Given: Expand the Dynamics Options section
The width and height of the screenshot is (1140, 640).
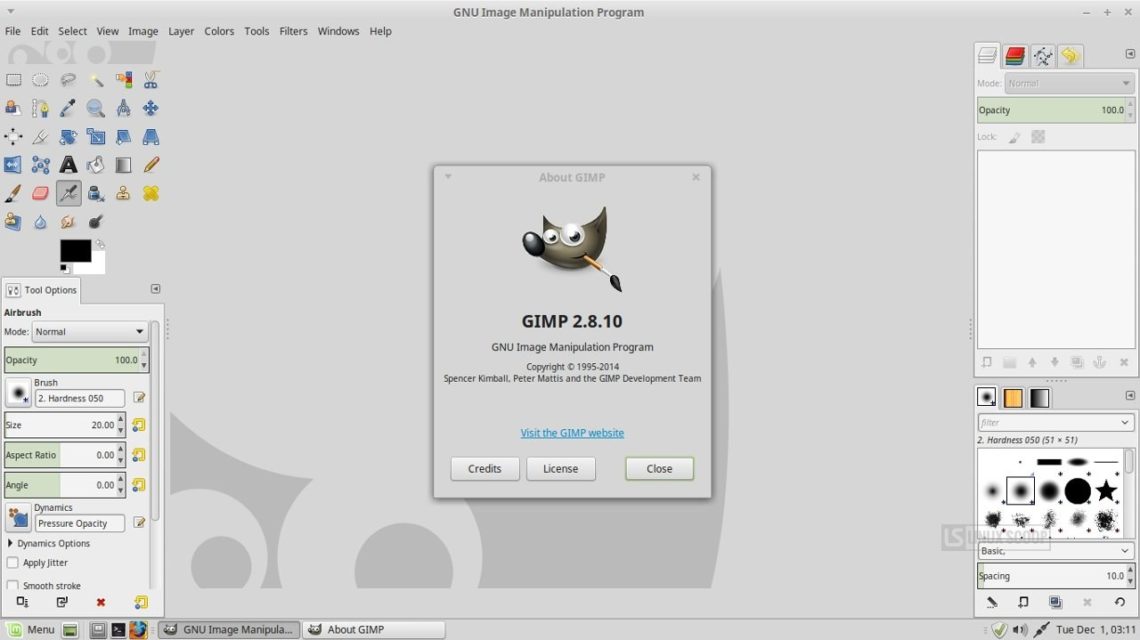Looking at the screenshot, I should click(x=11, y=544).
